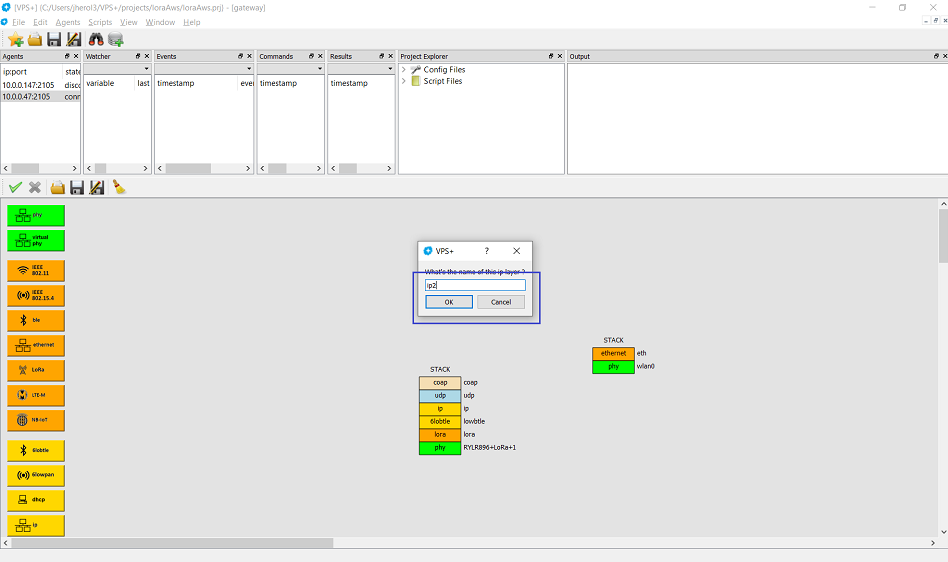Screen dimensions: 948x562
Task: Choose the NB-IoT layer block
Action: tap(36, 420)
